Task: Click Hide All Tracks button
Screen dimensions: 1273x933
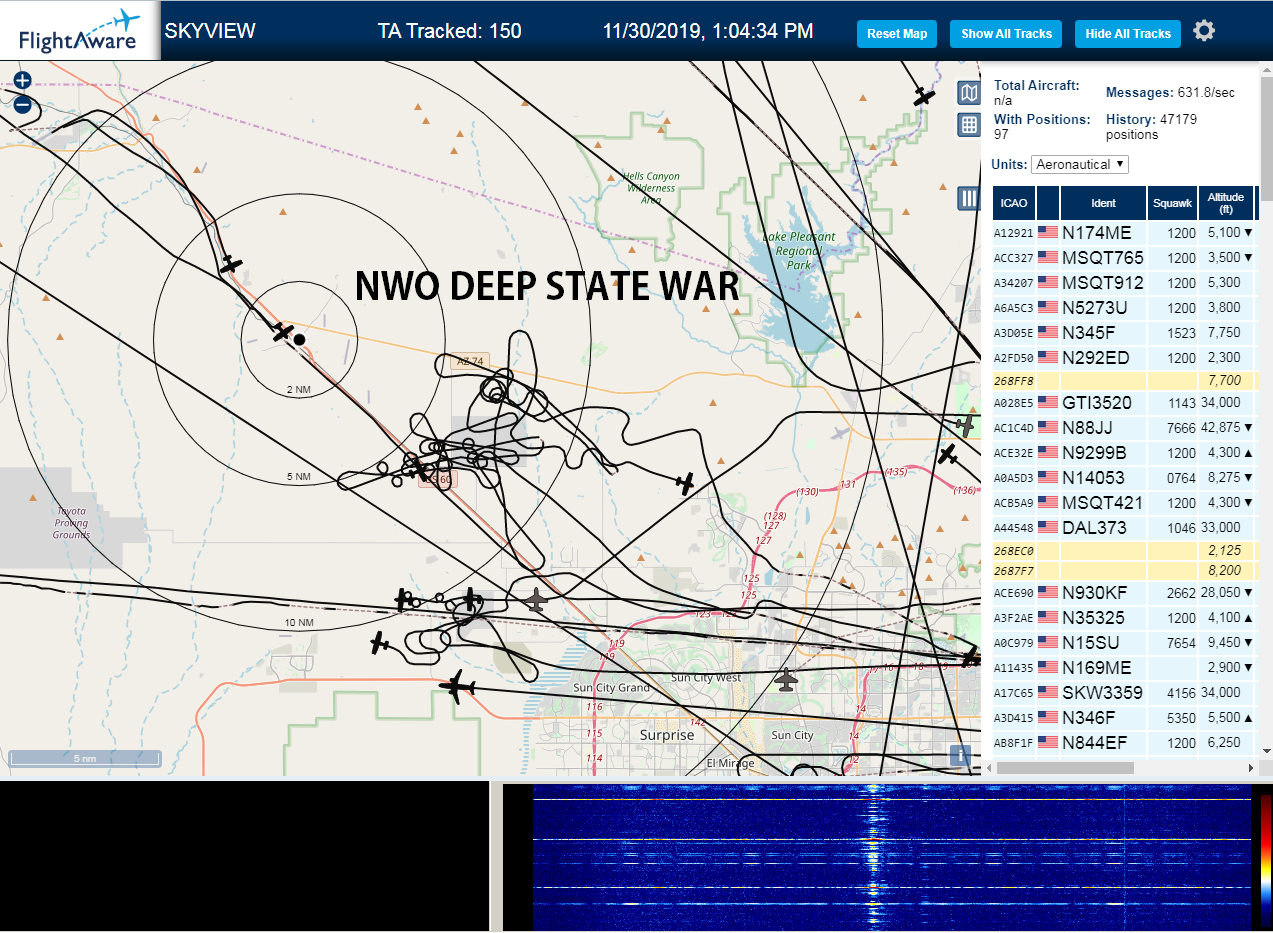Action: click(1128, 34)
